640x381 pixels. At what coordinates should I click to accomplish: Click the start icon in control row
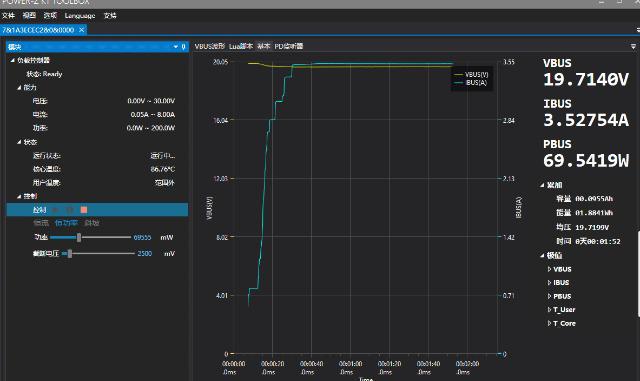click(56, 210)
